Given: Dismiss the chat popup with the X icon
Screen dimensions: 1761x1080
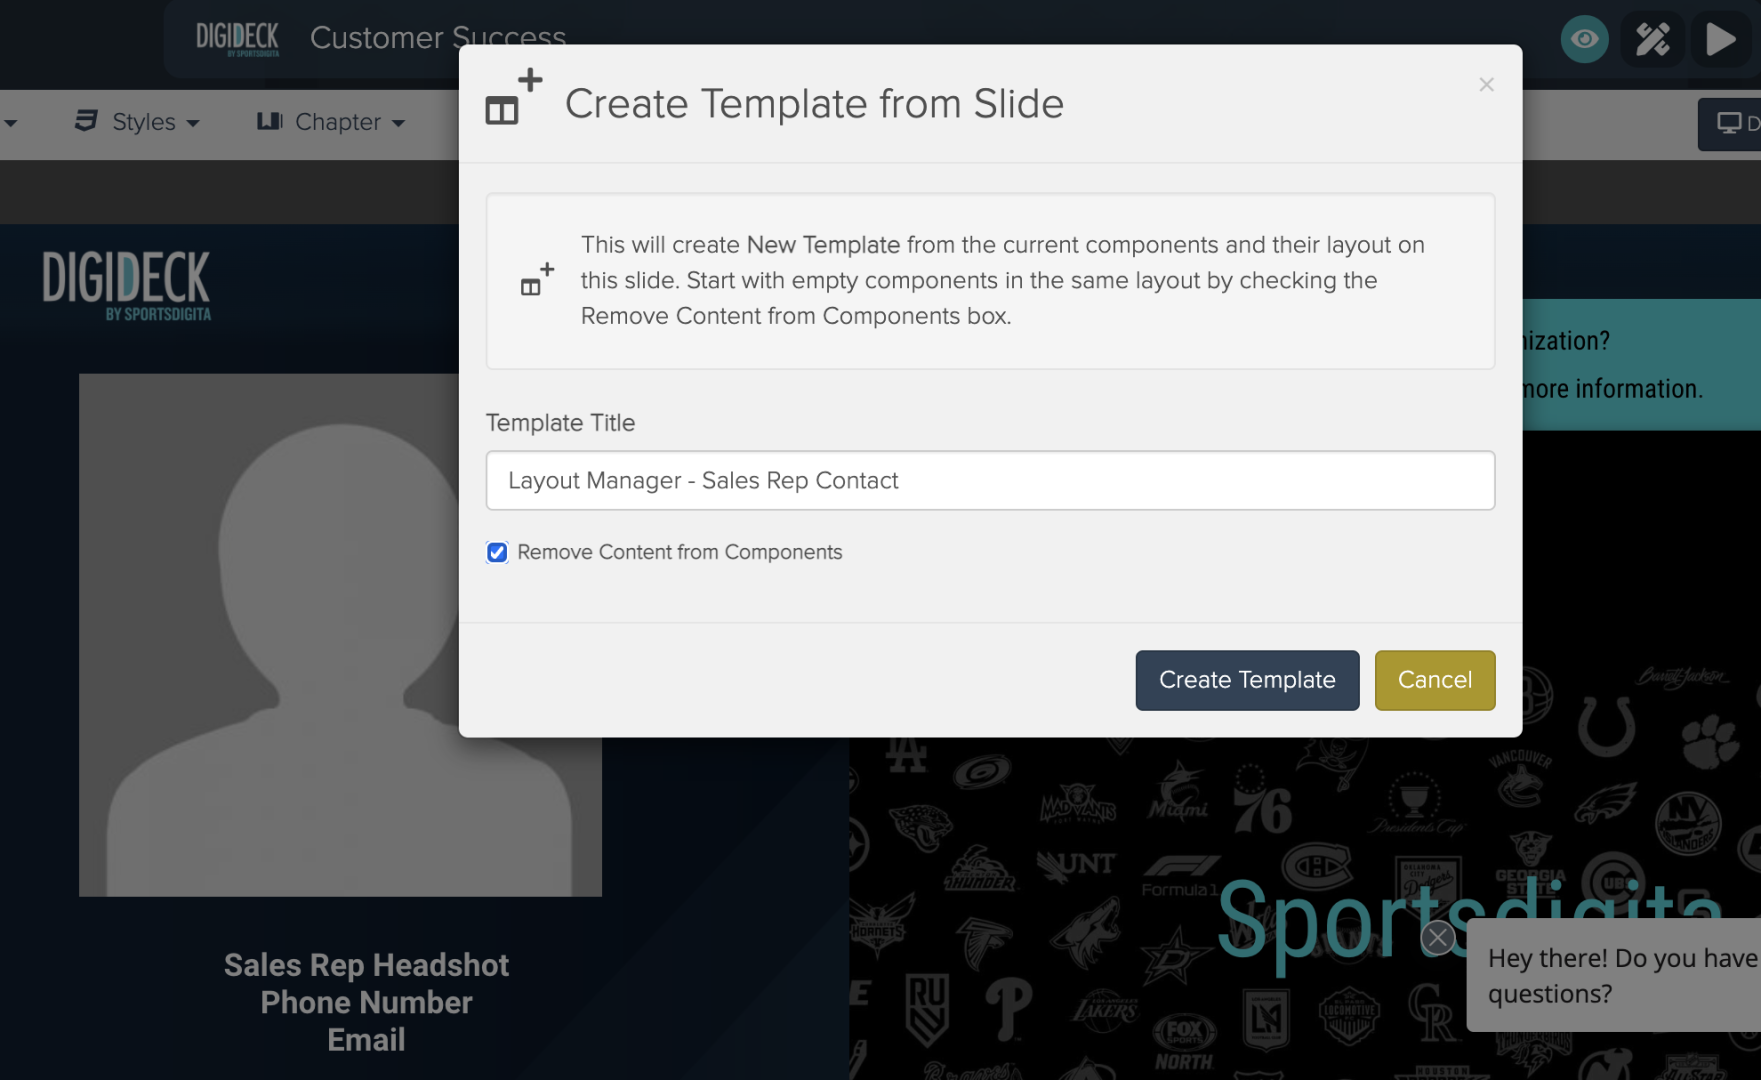Looking at the screenshot, I should (1438, 938).
